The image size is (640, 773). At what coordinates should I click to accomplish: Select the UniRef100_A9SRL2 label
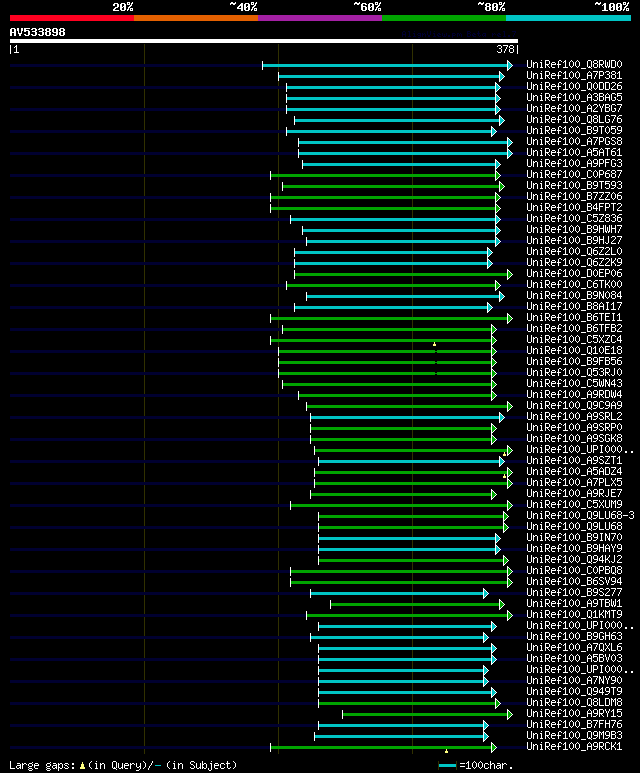tap(574, 417)
